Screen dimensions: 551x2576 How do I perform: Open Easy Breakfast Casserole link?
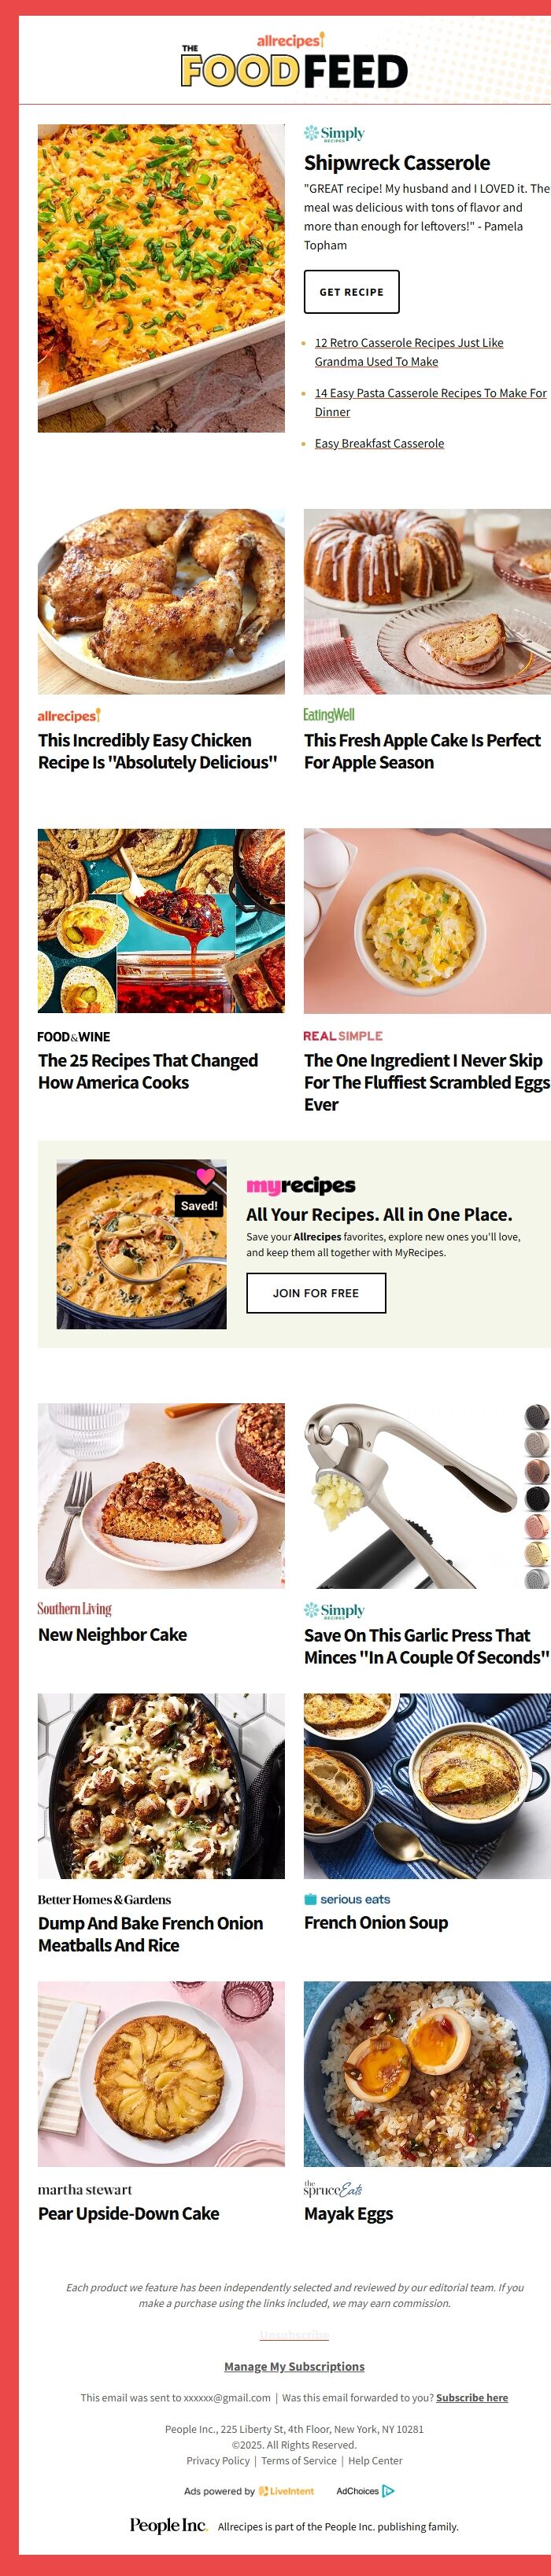click(379, 443)
